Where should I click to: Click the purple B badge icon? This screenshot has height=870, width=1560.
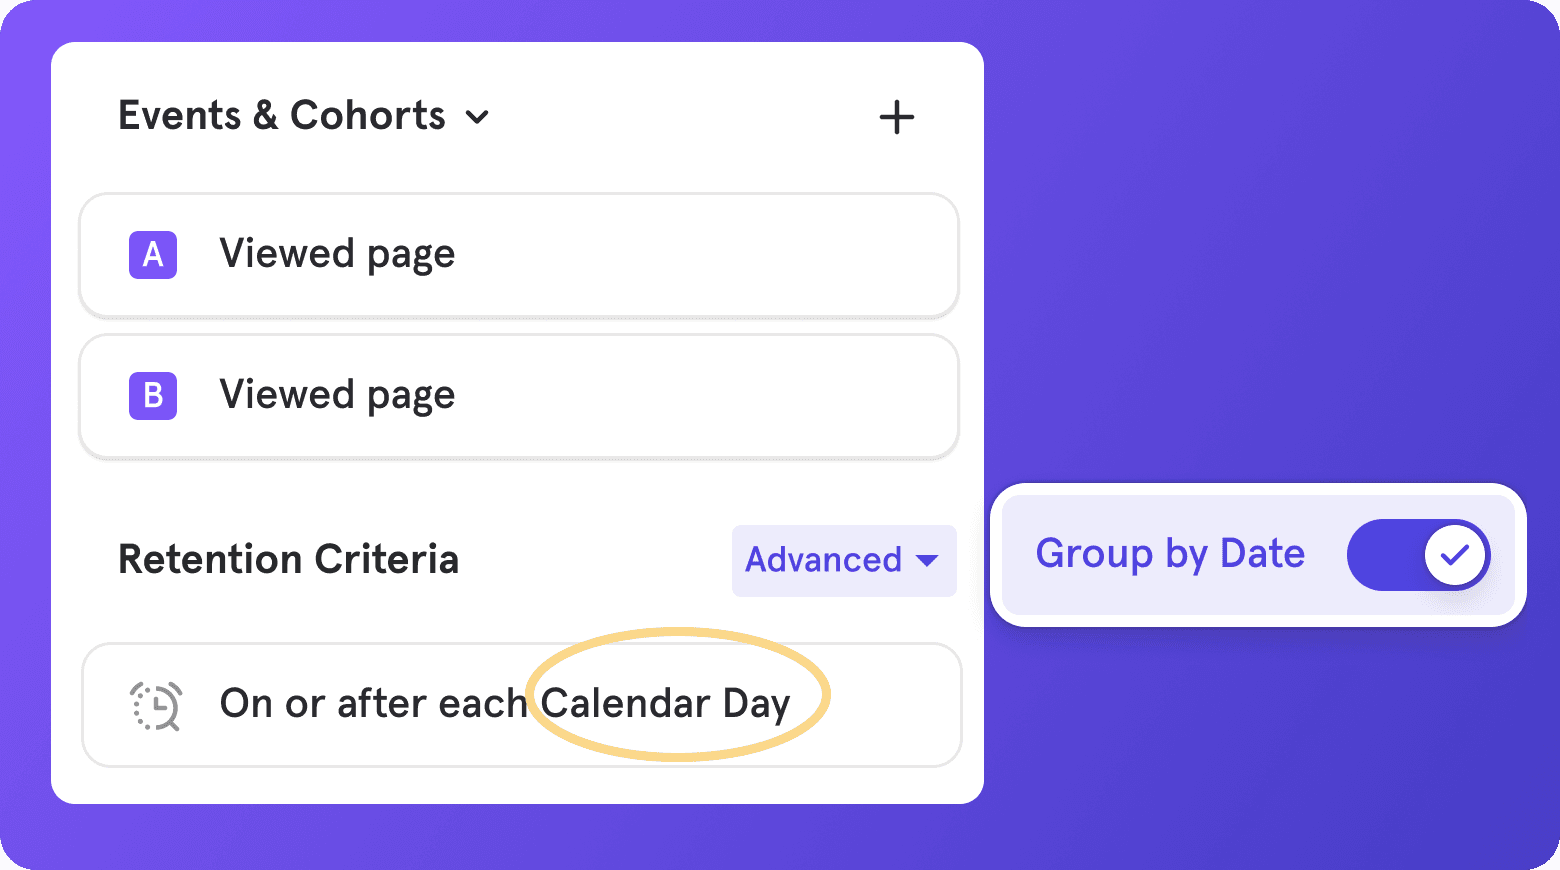pyautogui.click(x=153, y=395)
